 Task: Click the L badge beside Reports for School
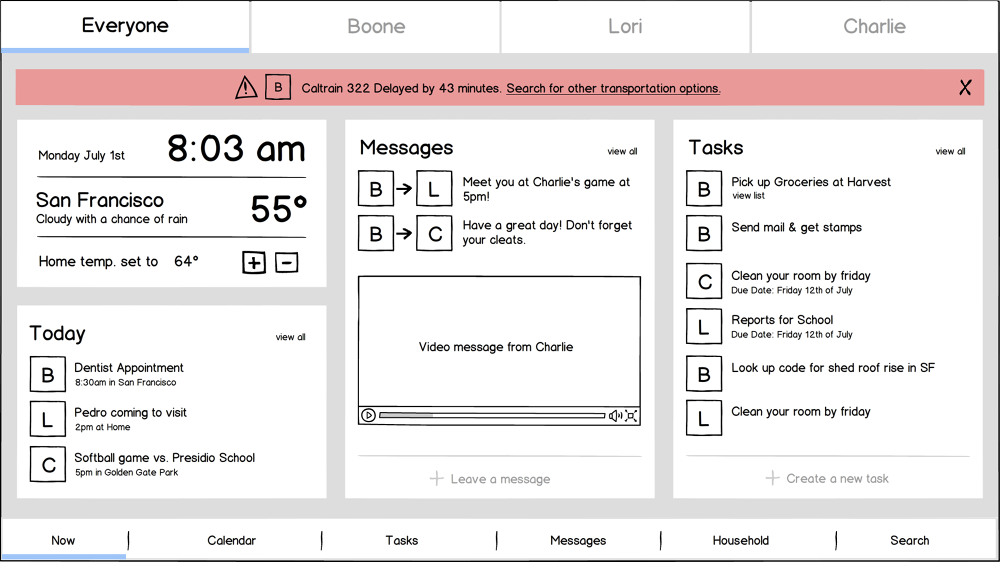(x=704, y=326)
